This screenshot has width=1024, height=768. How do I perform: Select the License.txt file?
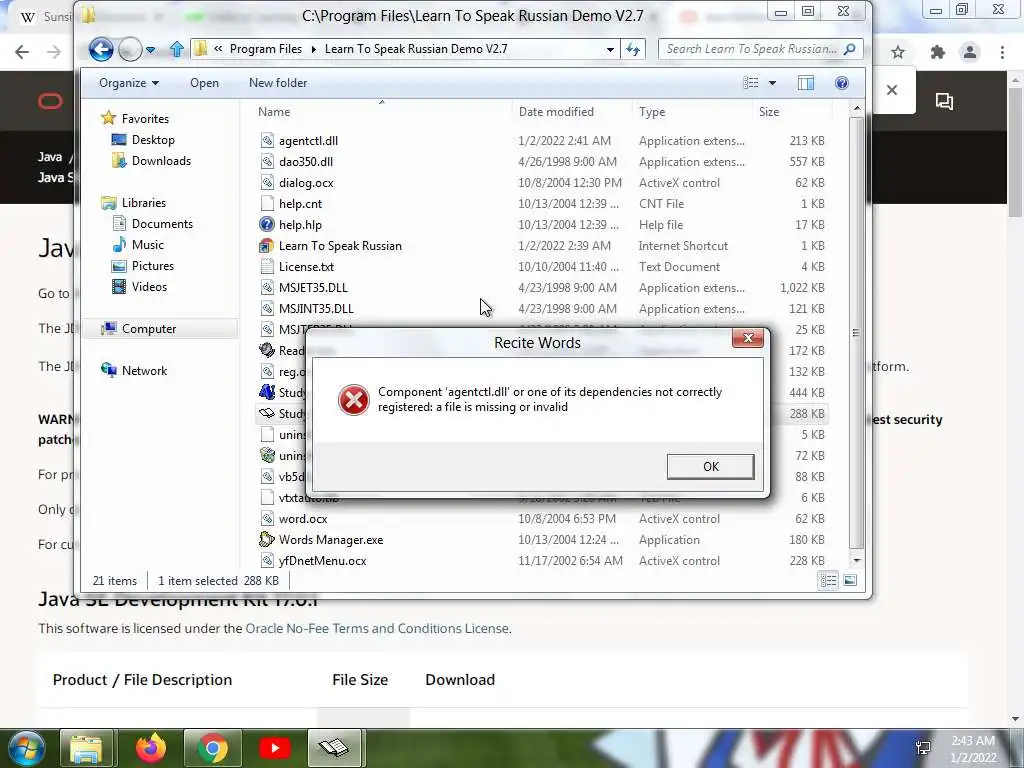click(306, 266)
